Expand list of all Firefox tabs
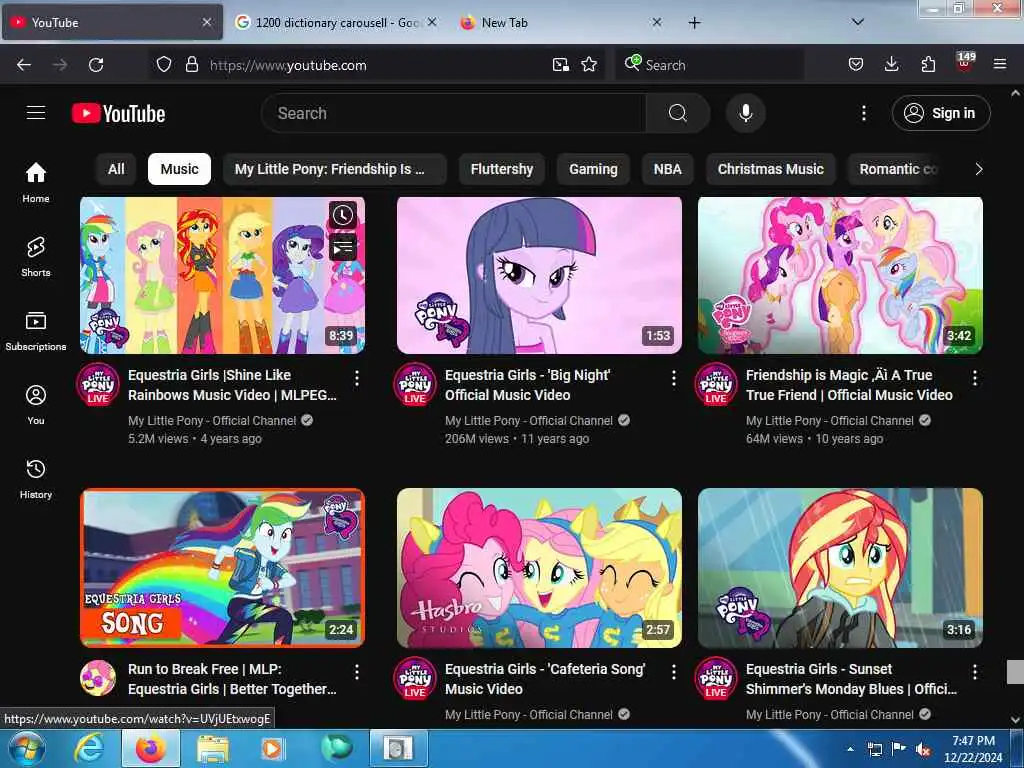This screenshot has width=1024, height=768. click(857, 23)
